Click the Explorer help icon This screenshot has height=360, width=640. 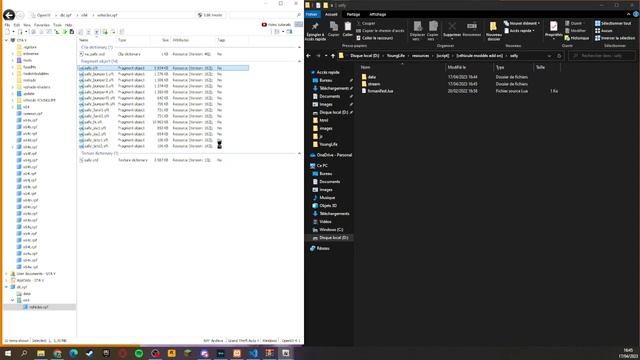pos(636,14)
